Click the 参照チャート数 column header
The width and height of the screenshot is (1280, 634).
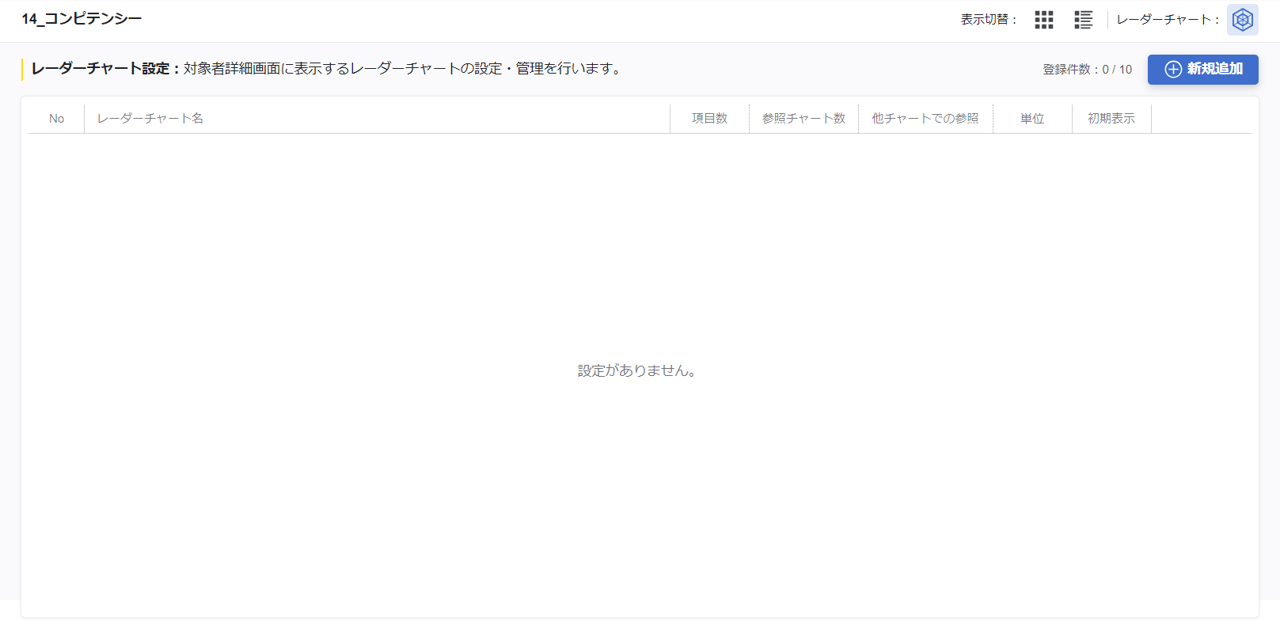pos(804,118)
